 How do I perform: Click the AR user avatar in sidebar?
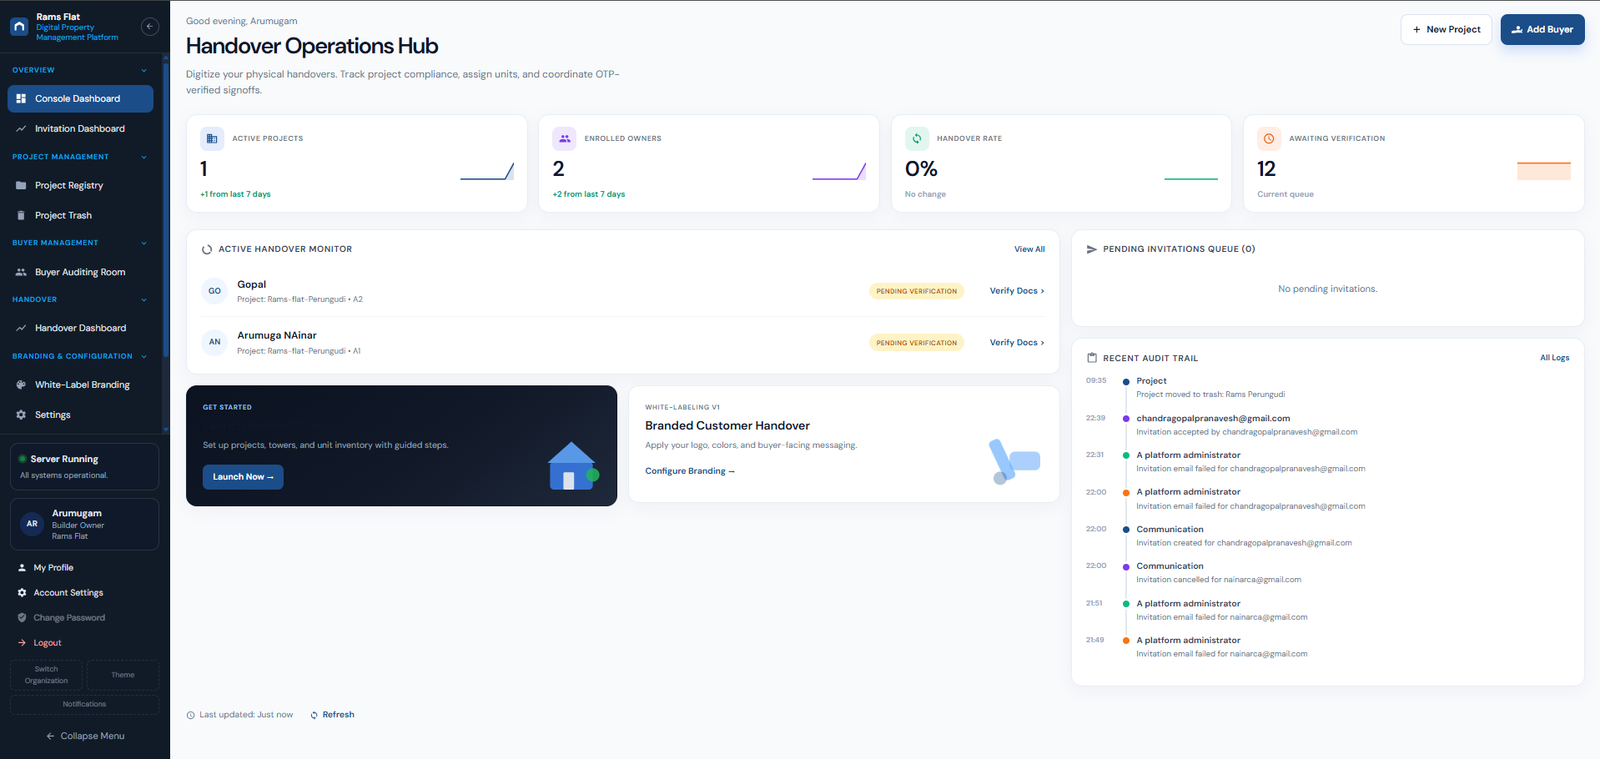[32, 524]
